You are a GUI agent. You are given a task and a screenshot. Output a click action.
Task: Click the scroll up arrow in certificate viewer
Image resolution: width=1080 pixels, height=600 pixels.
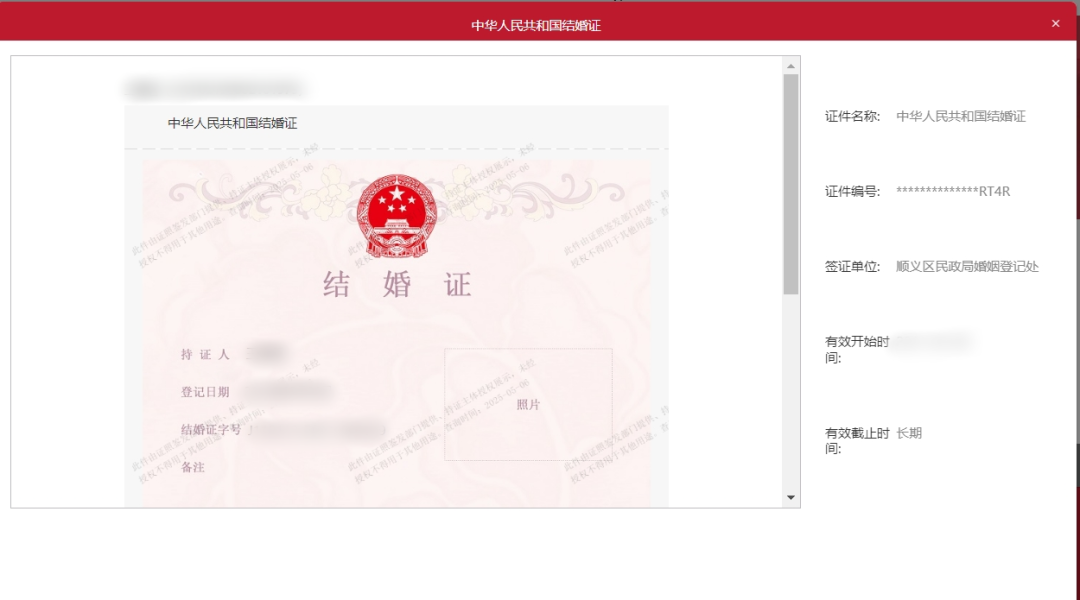[x=791, y=66]
